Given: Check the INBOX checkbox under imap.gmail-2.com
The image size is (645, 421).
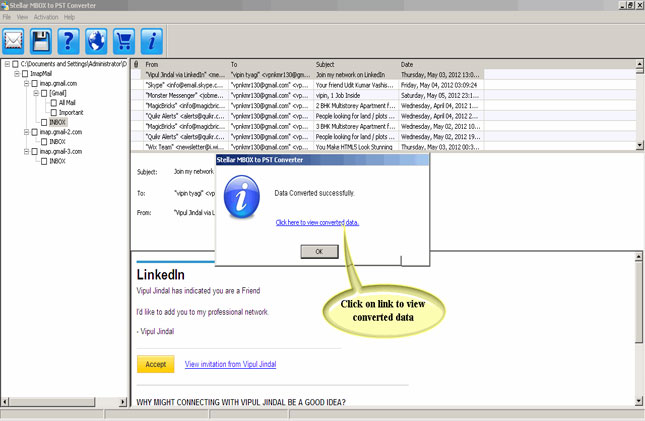Looking at the screenshot, I should click(44, 142).
